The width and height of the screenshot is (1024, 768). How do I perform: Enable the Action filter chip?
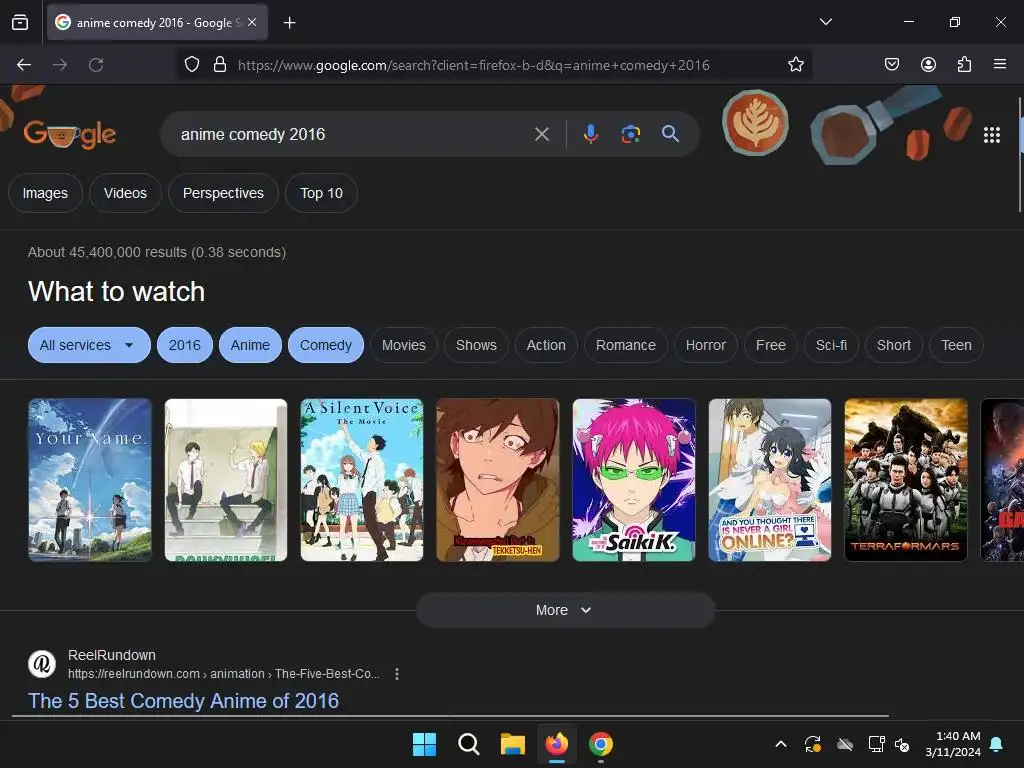[x=546, y=345]
